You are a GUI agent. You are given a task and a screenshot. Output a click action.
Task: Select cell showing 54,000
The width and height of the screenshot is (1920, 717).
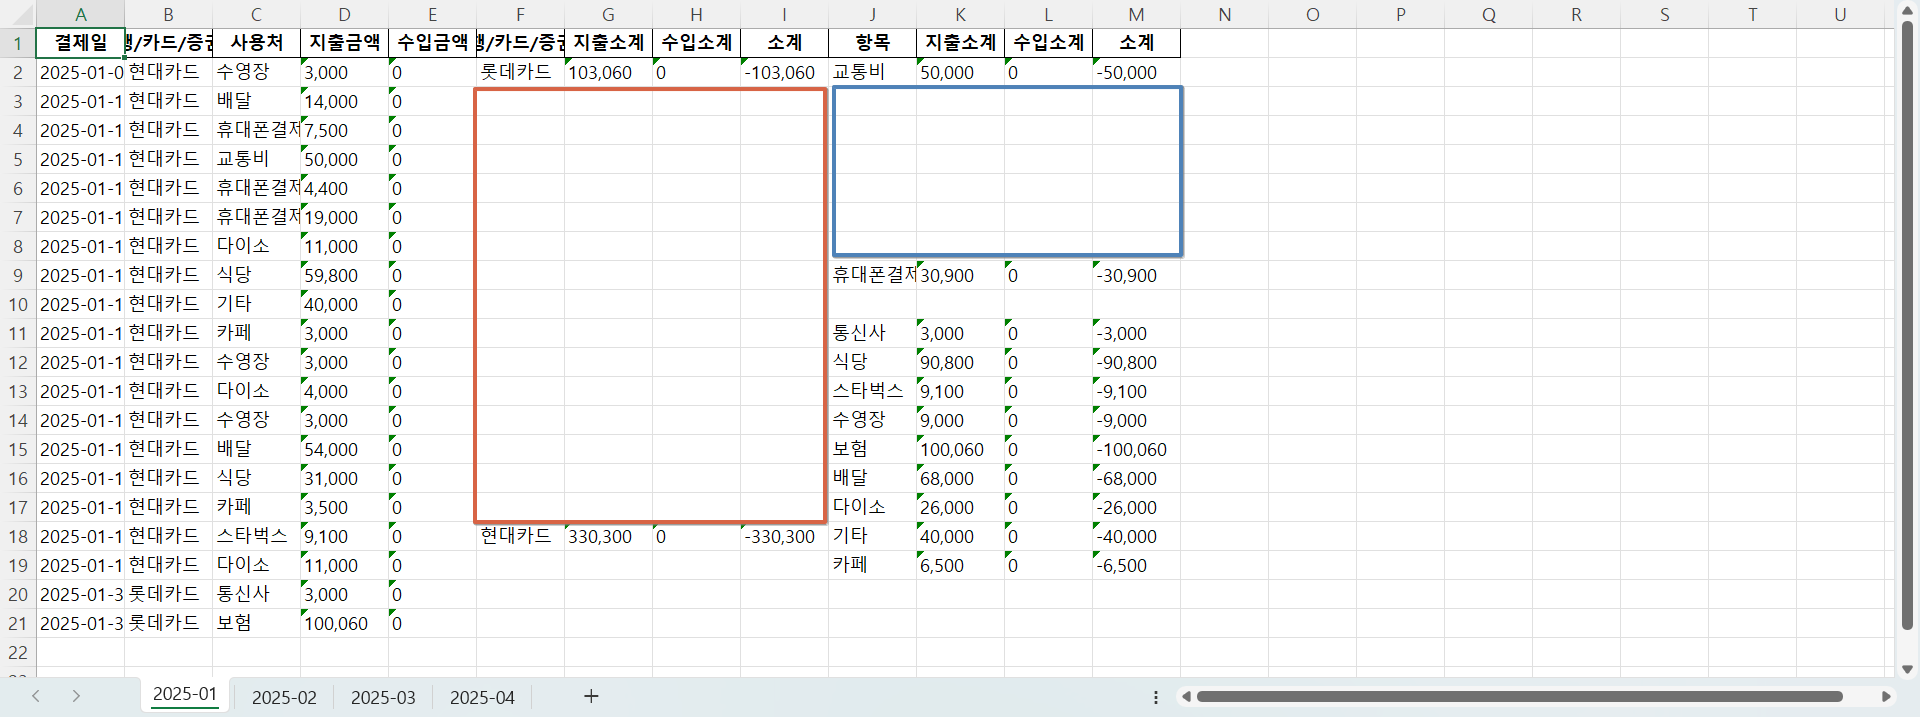pos(344,449)
